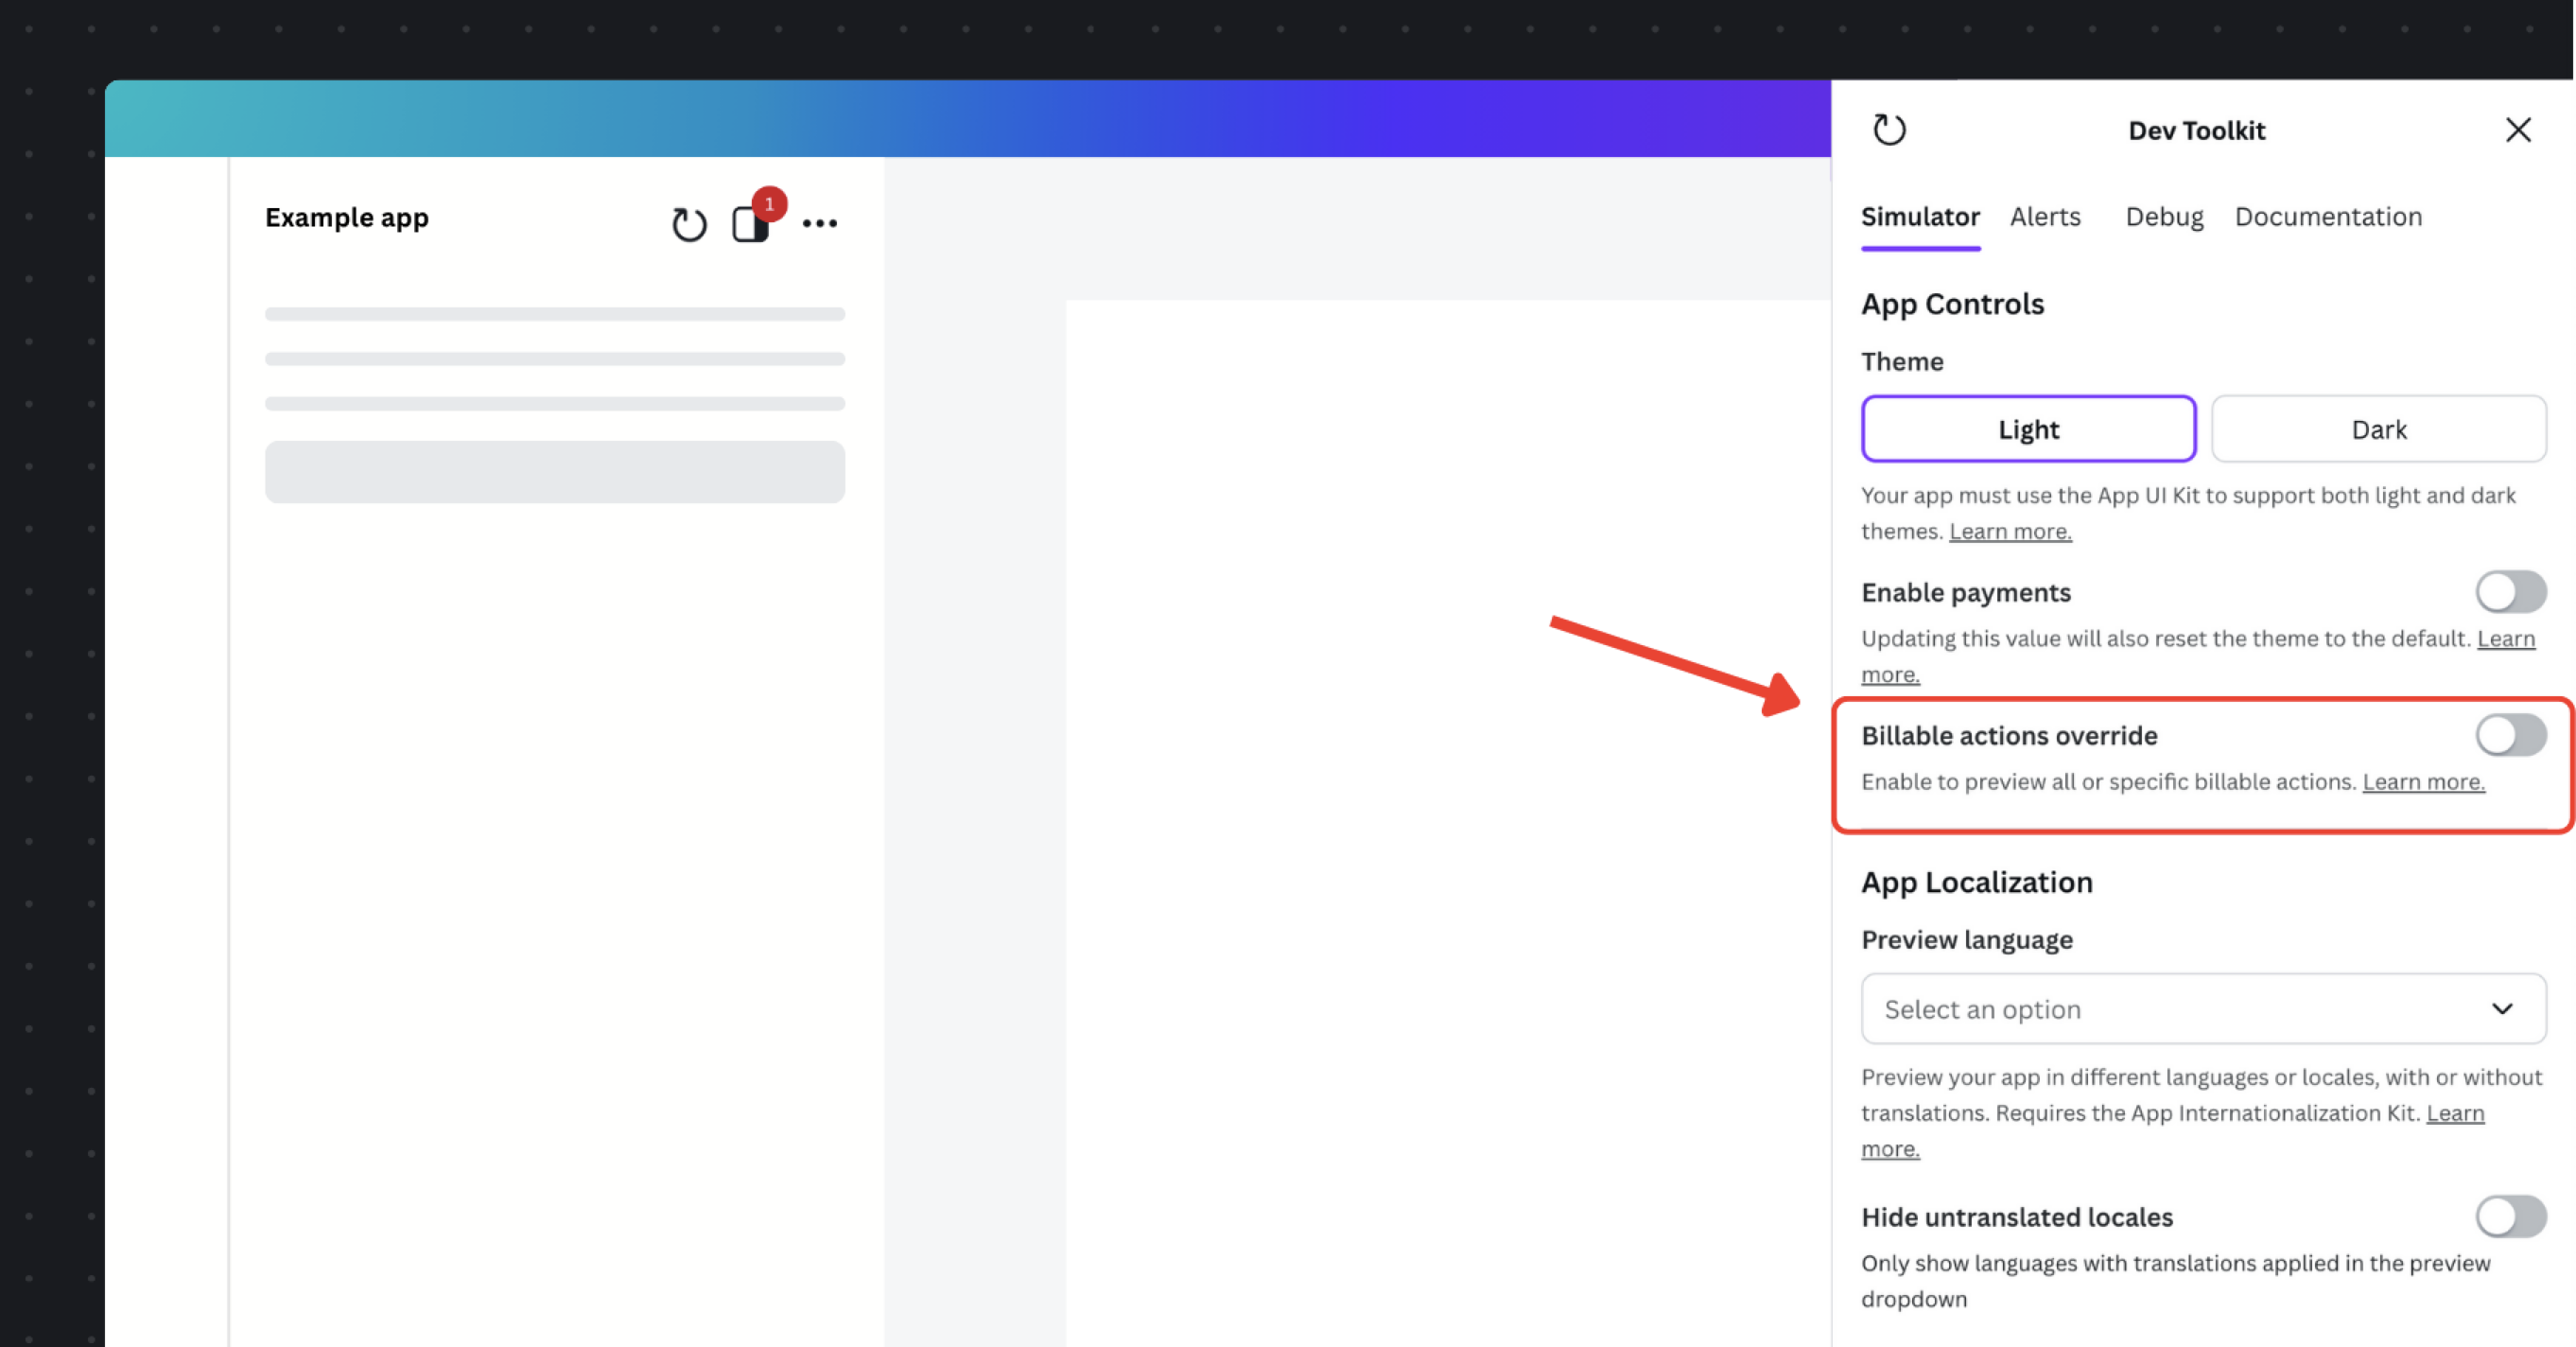
Task: Open the Alerts tab
Action: click(2046, 216)
